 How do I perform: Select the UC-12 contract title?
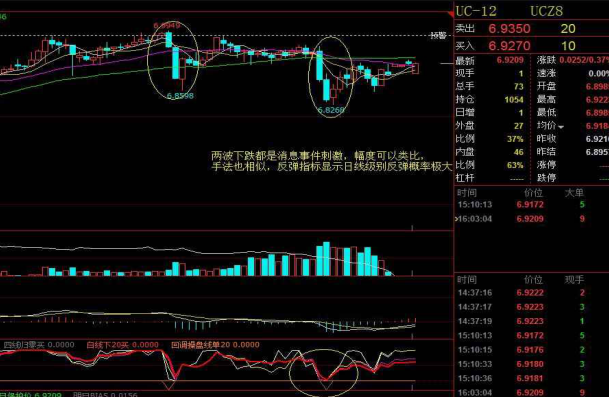(x=476, y=11)
